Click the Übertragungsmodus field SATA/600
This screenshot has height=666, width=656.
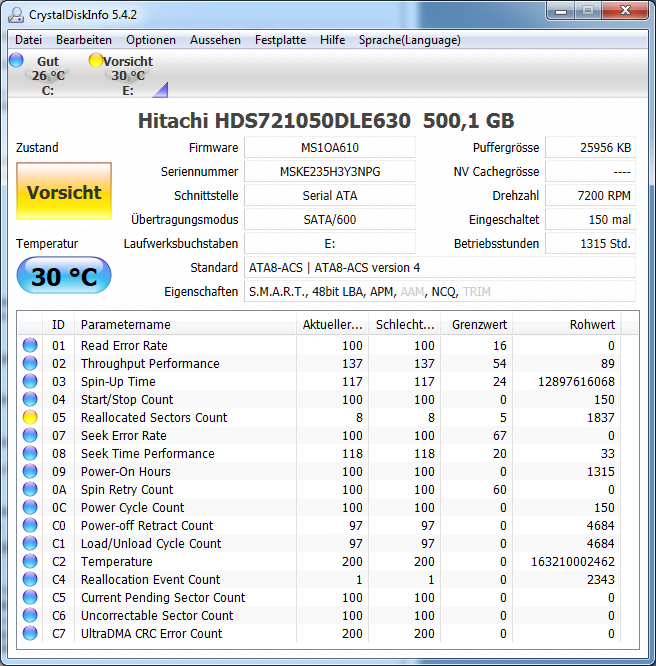click(330, 220)
